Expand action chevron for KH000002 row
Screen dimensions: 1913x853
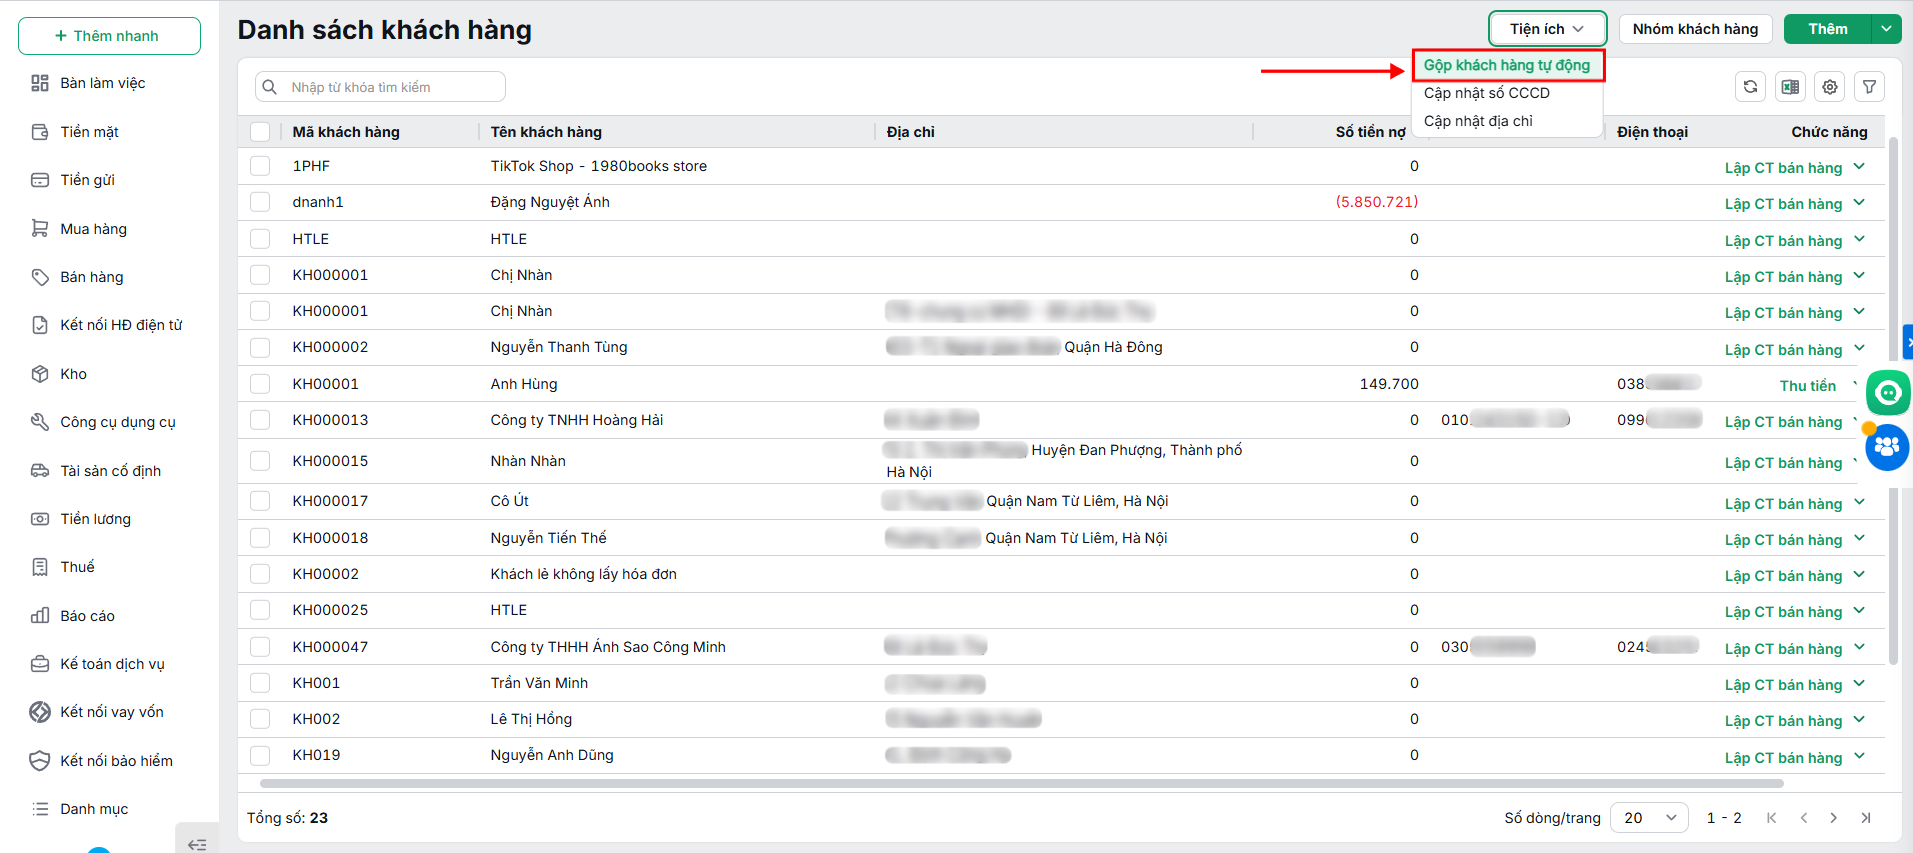click(1859, 349)
